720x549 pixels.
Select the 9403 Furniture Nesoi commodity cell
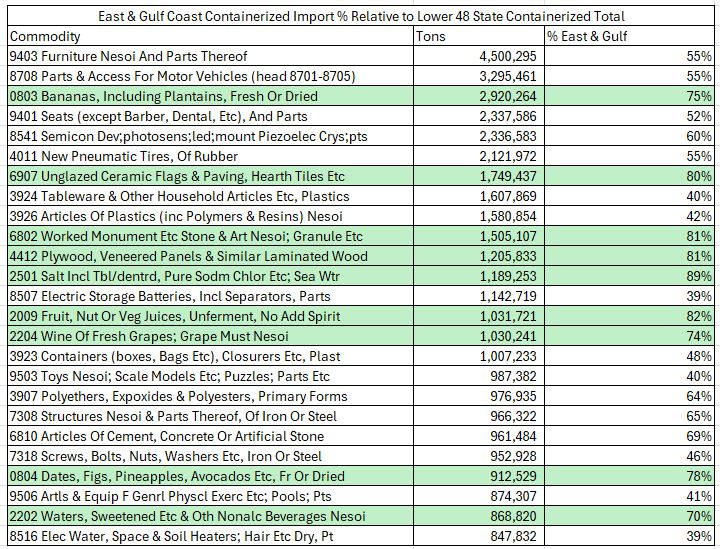128,56
